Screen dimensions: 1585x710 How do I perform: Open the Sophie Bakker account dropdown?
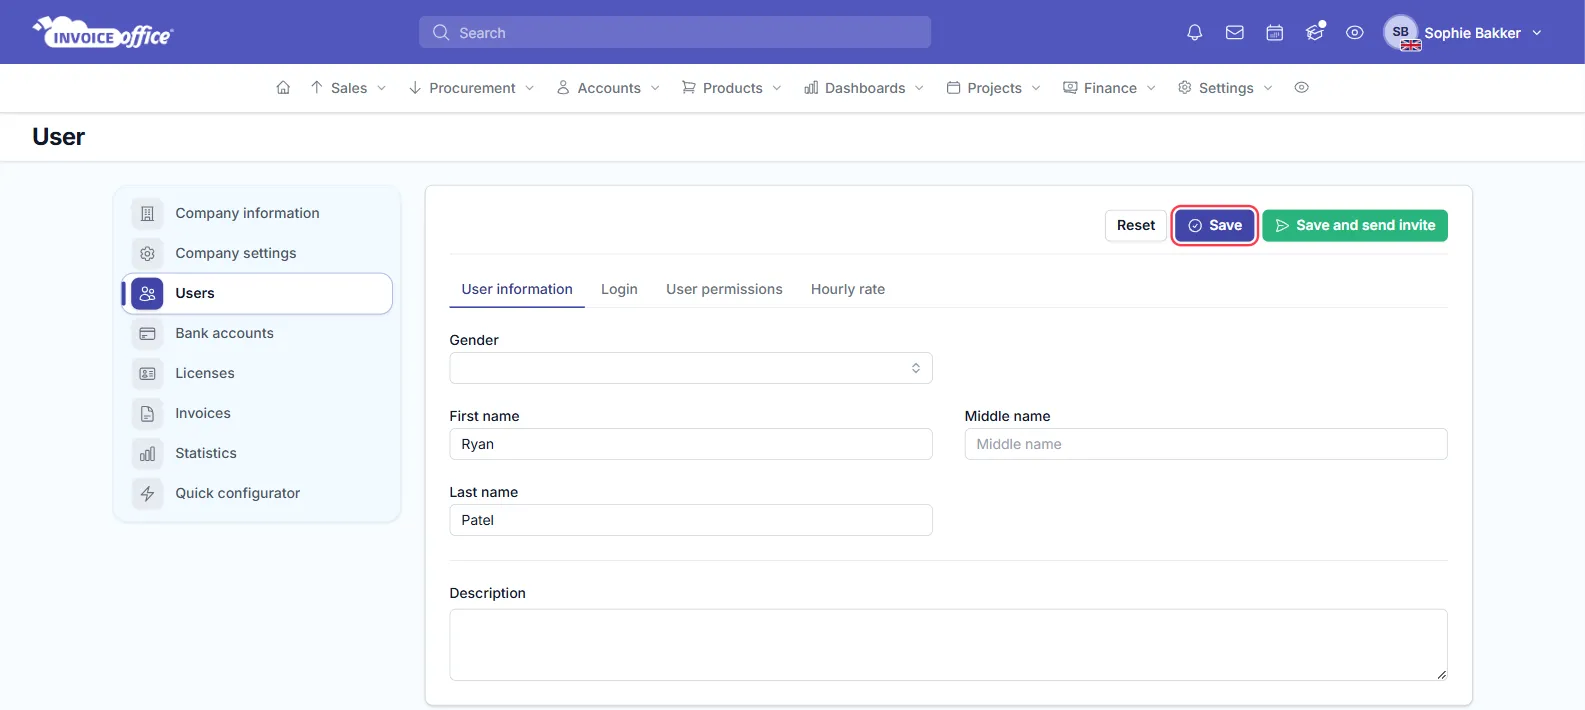click(1464, 33)
